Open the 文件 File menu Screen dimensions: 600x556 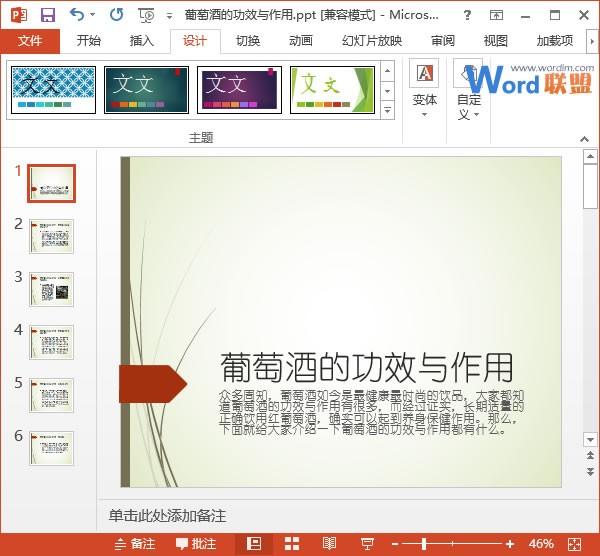pos(30,41)
